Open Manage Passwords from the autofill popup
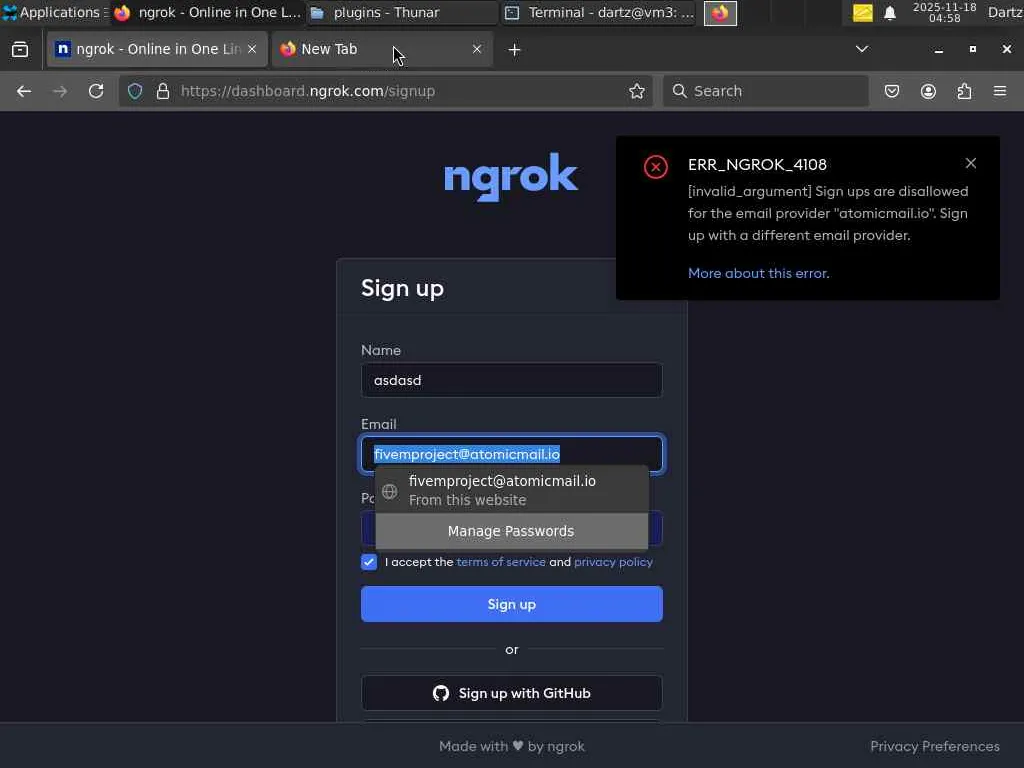The width and height of the screenshot is (1024, 768). [511, 531]
